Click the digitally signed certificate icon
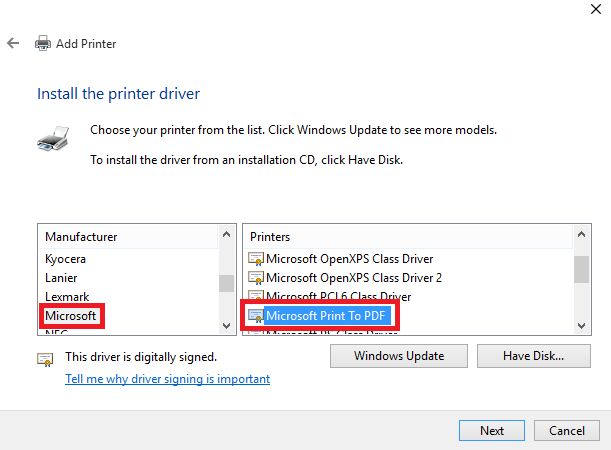Image resolution: width=611 pixels, height=450 pixels. (45, 359)
